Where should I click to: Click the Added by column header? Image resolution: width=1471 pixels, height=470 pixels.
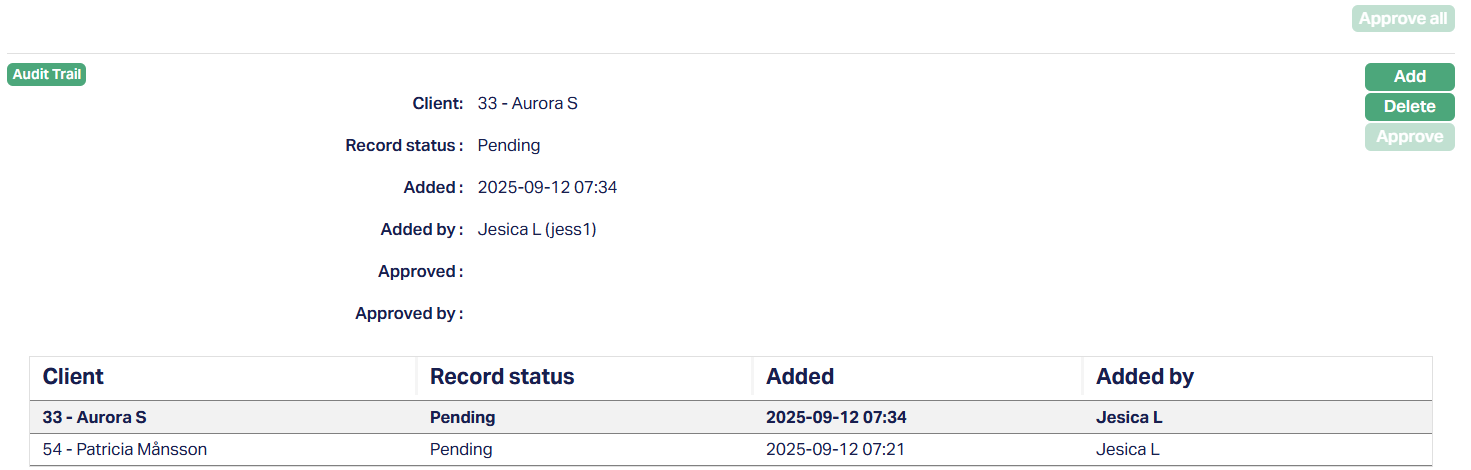[1144, 377]
